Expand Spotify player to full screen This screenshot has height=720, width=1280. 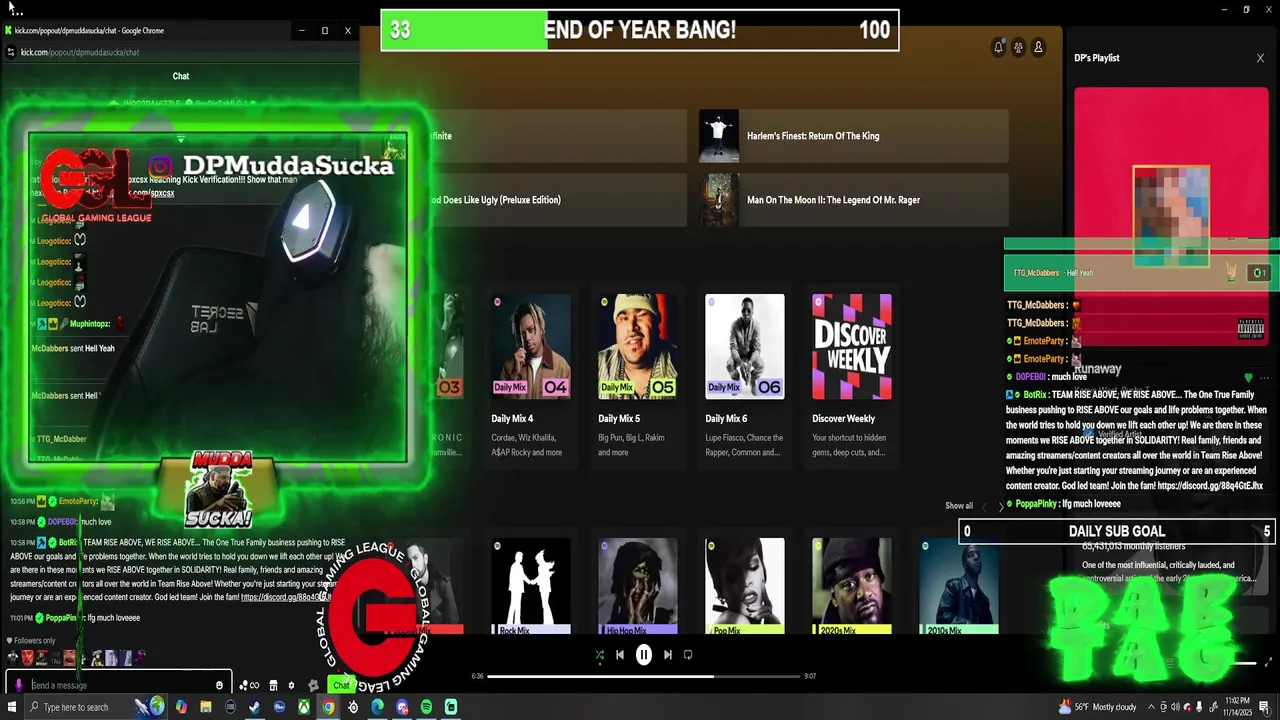[1269, 662]
